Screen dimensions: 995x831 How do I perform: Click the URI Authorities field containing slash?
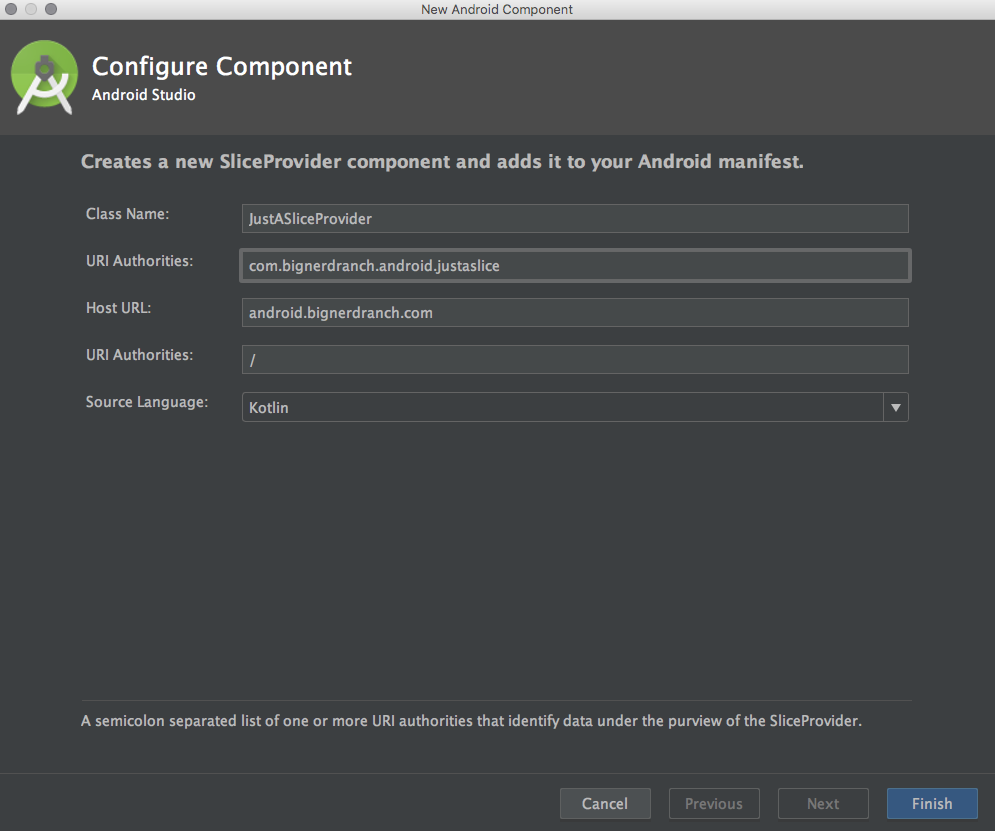pos(575,360)
